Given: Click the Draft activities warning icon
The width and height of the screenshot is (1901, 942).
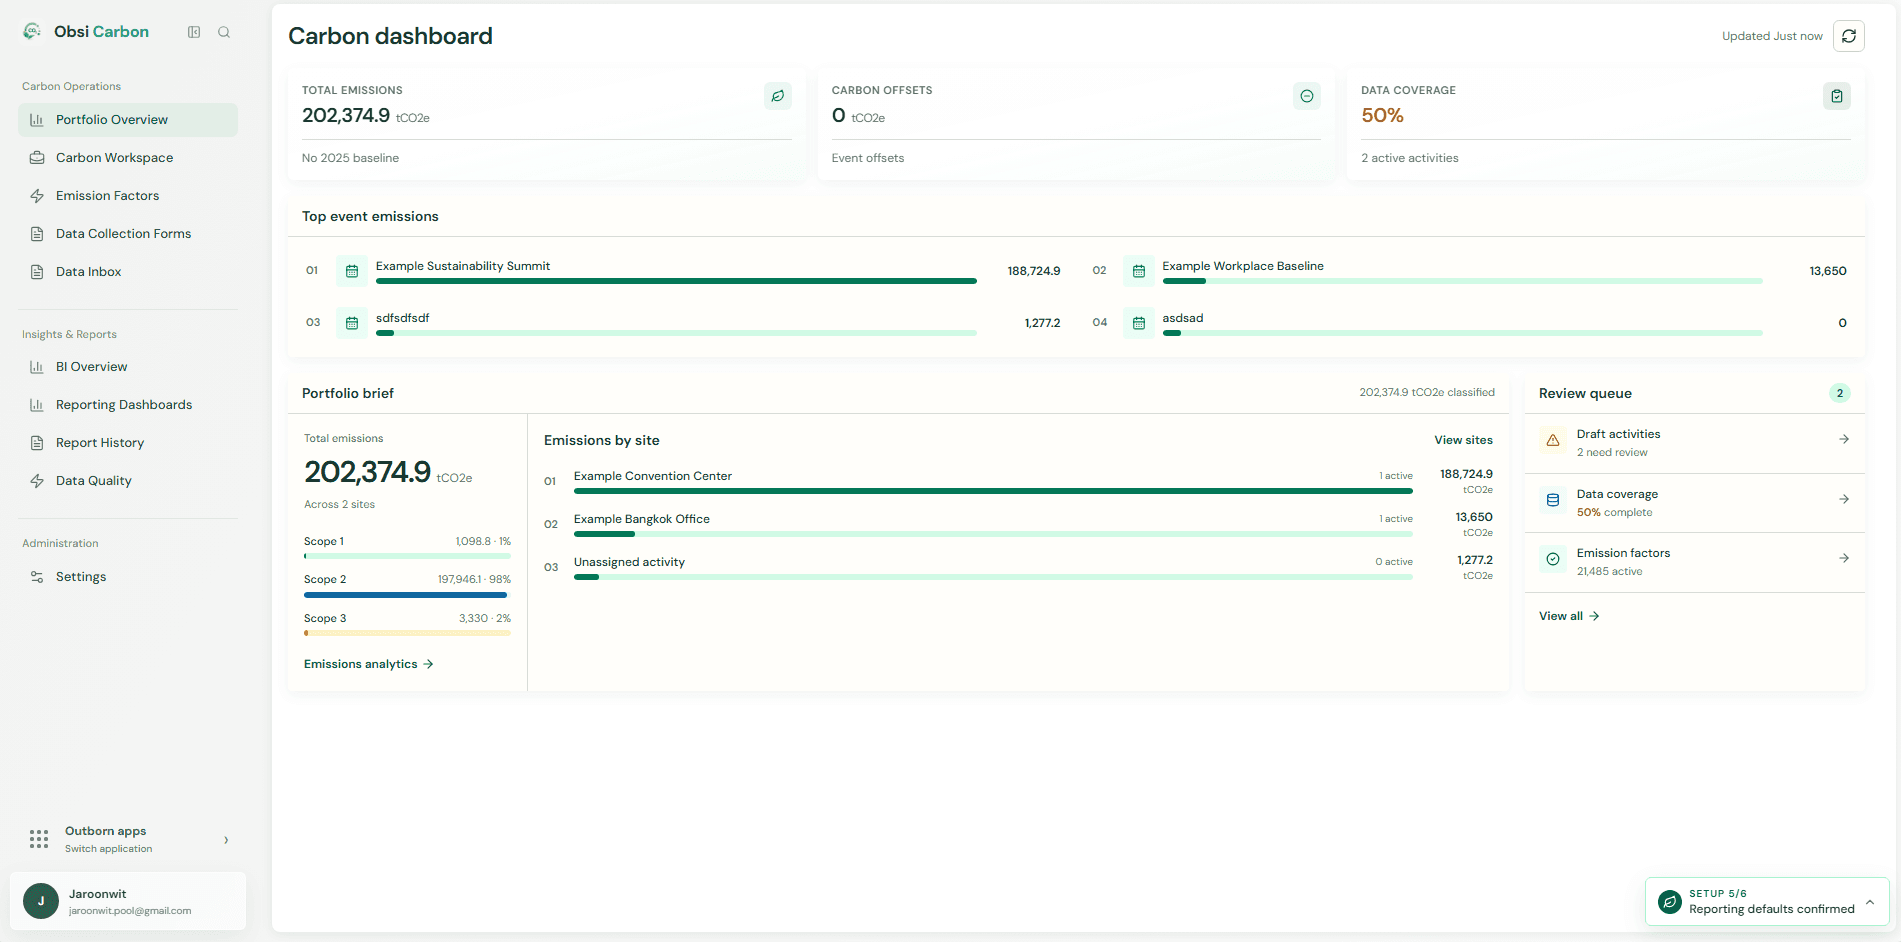Looking at the screenshot, I should (x=1553, y=440).
